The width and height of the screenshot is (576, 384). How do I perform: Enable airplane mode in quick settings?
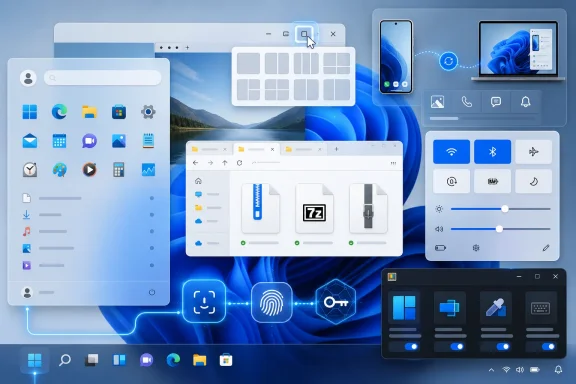[533, 152]
